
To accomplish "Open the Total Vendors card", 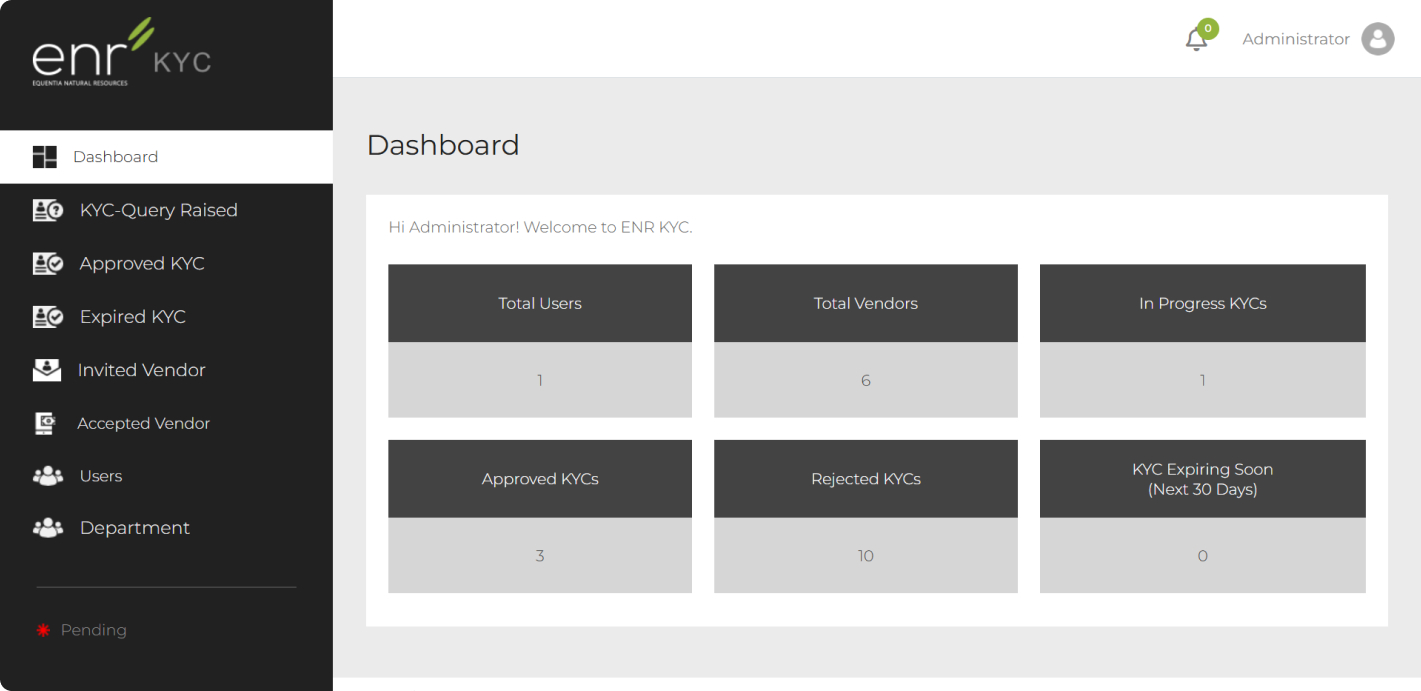I will 866,341.
